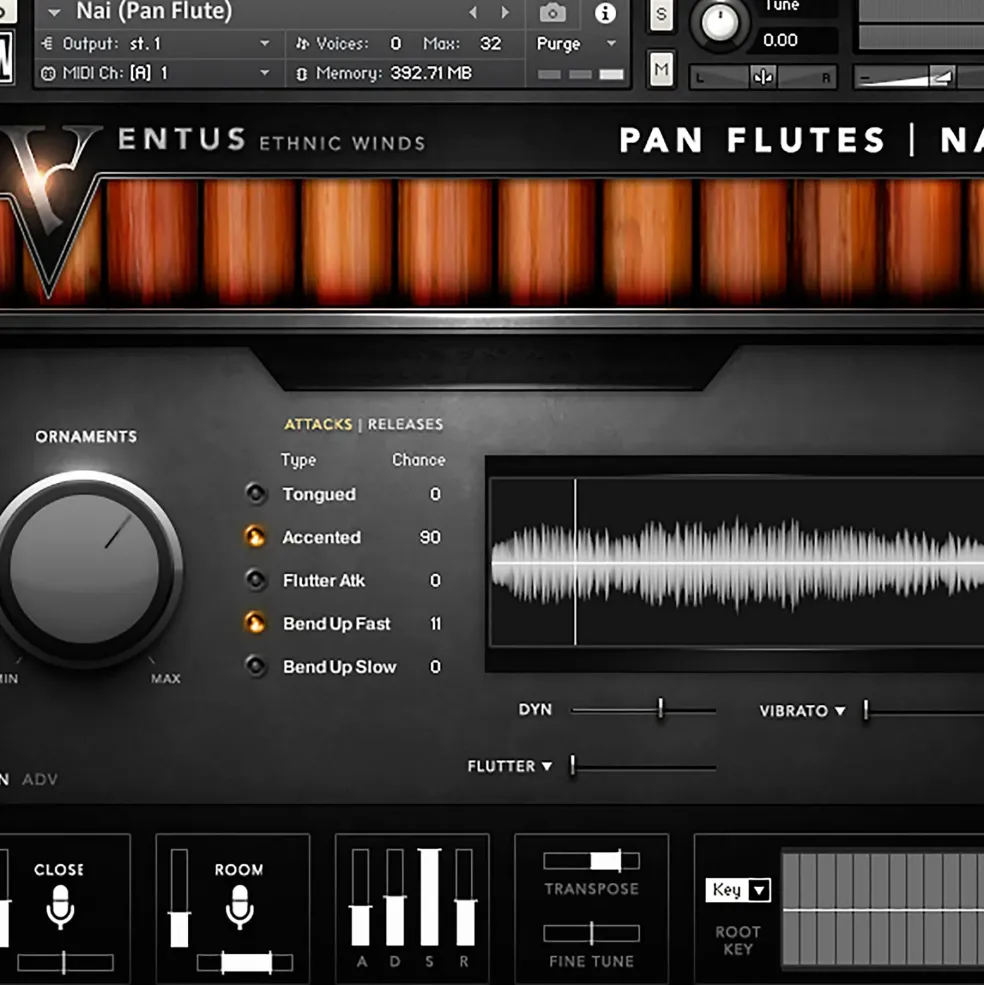Click Flutter Atk chance value 0

(x=435, y=580)
